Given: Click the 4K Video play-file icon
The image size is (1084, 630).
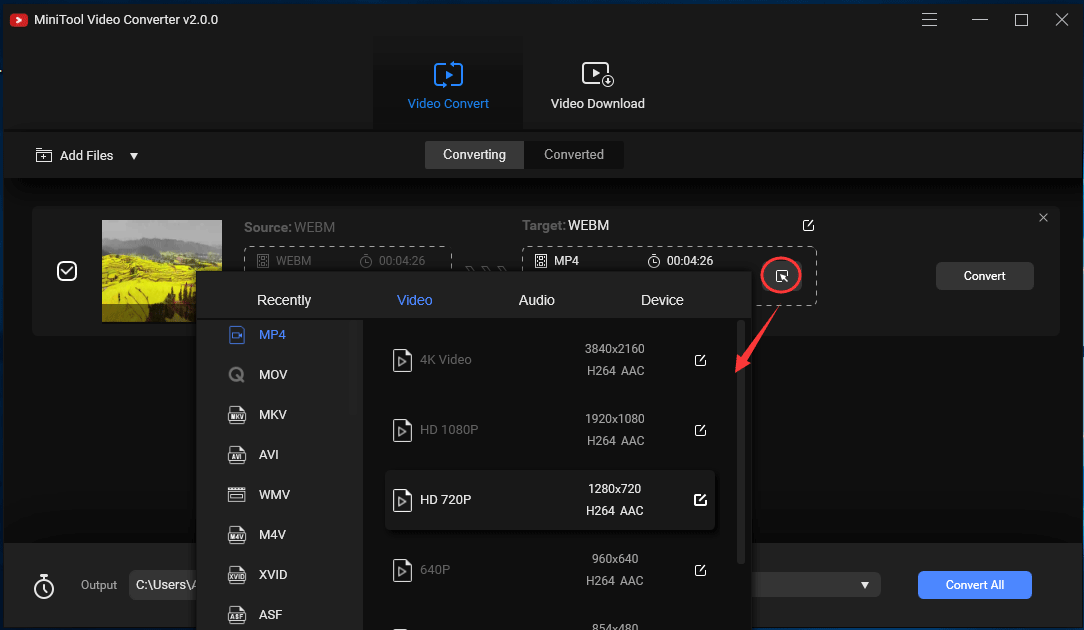Looking at the screenshot, I should click(402, 360).
